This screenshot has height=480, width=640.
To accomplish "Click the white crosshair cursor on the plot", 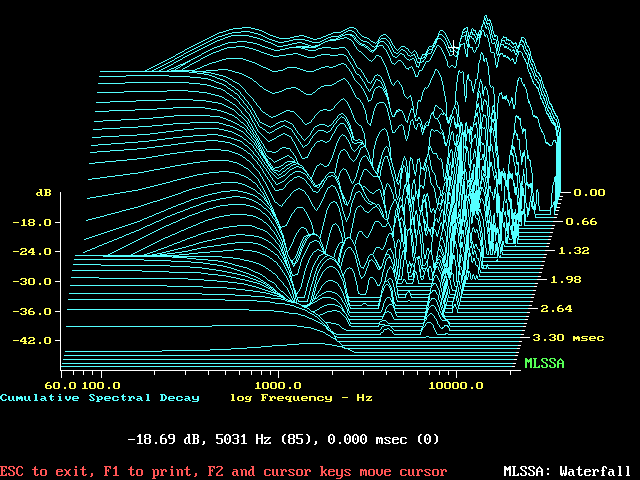I will pos(453,48).
